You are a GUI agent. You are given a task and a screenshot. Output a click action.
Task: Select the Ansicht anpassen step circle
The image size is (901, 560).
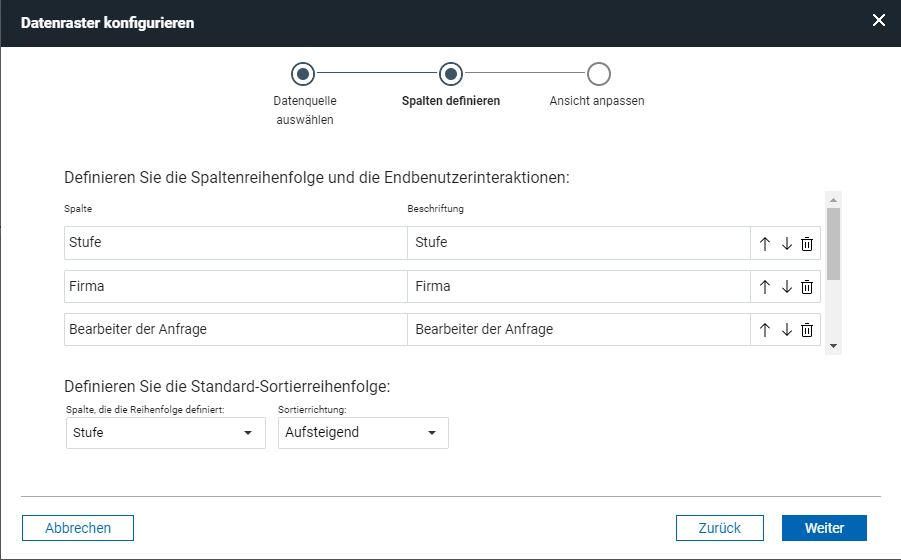(x=599, y=74)
